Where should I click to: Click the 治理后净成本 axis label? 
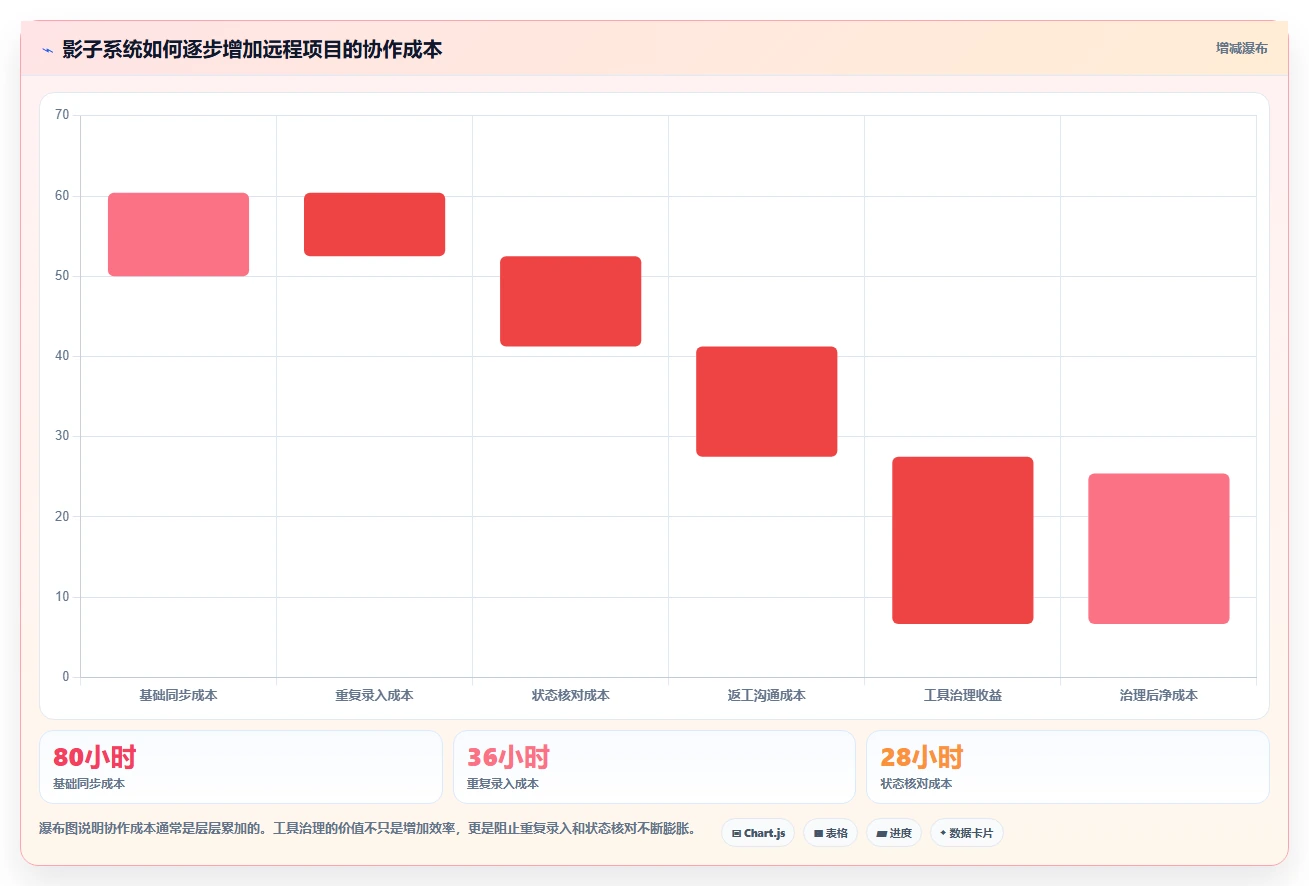click(1158, 695)
